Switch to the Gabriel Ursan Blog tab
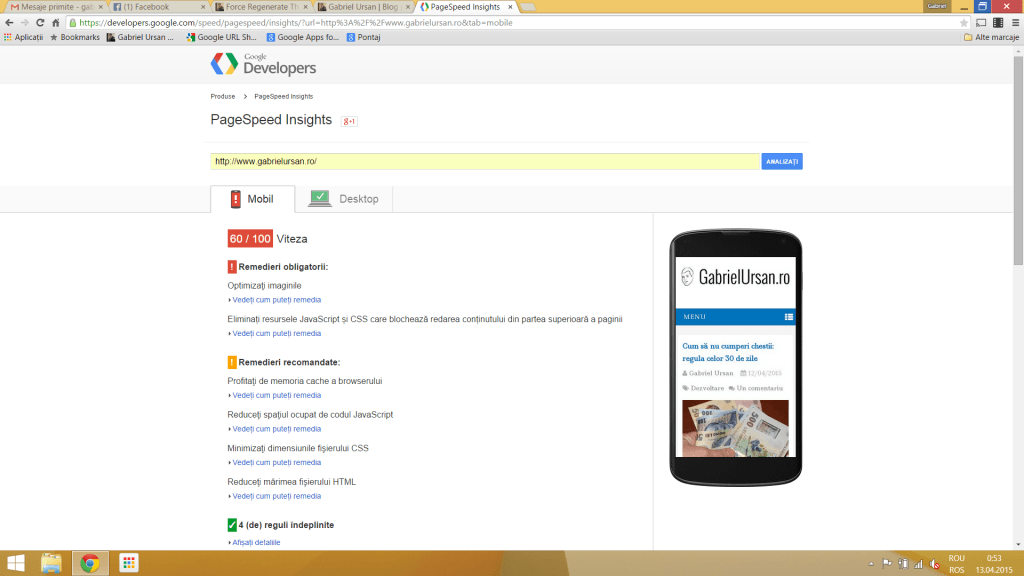 (363, 7)
